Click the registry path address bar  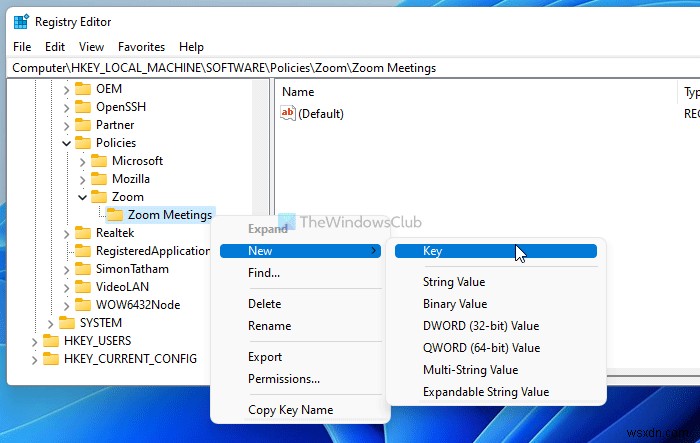click(354, 68)
